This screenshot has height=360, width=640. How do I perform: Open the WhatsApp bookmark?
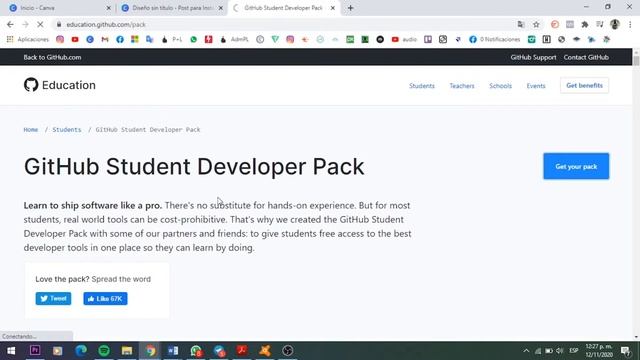click(x=193, y=40)
